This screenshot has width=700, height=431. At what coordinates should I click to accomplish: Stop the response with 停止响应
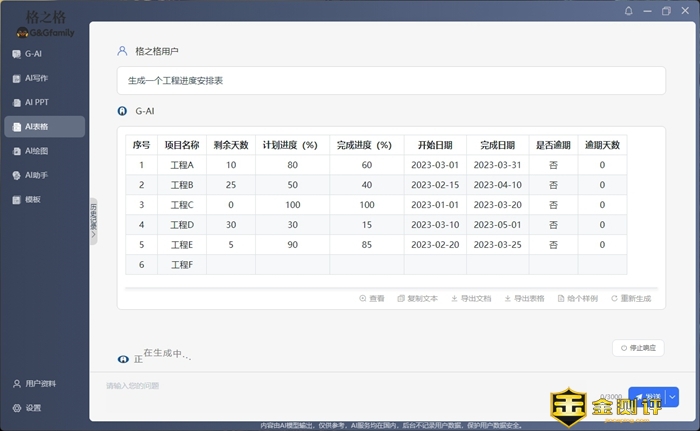click(638, 348)
